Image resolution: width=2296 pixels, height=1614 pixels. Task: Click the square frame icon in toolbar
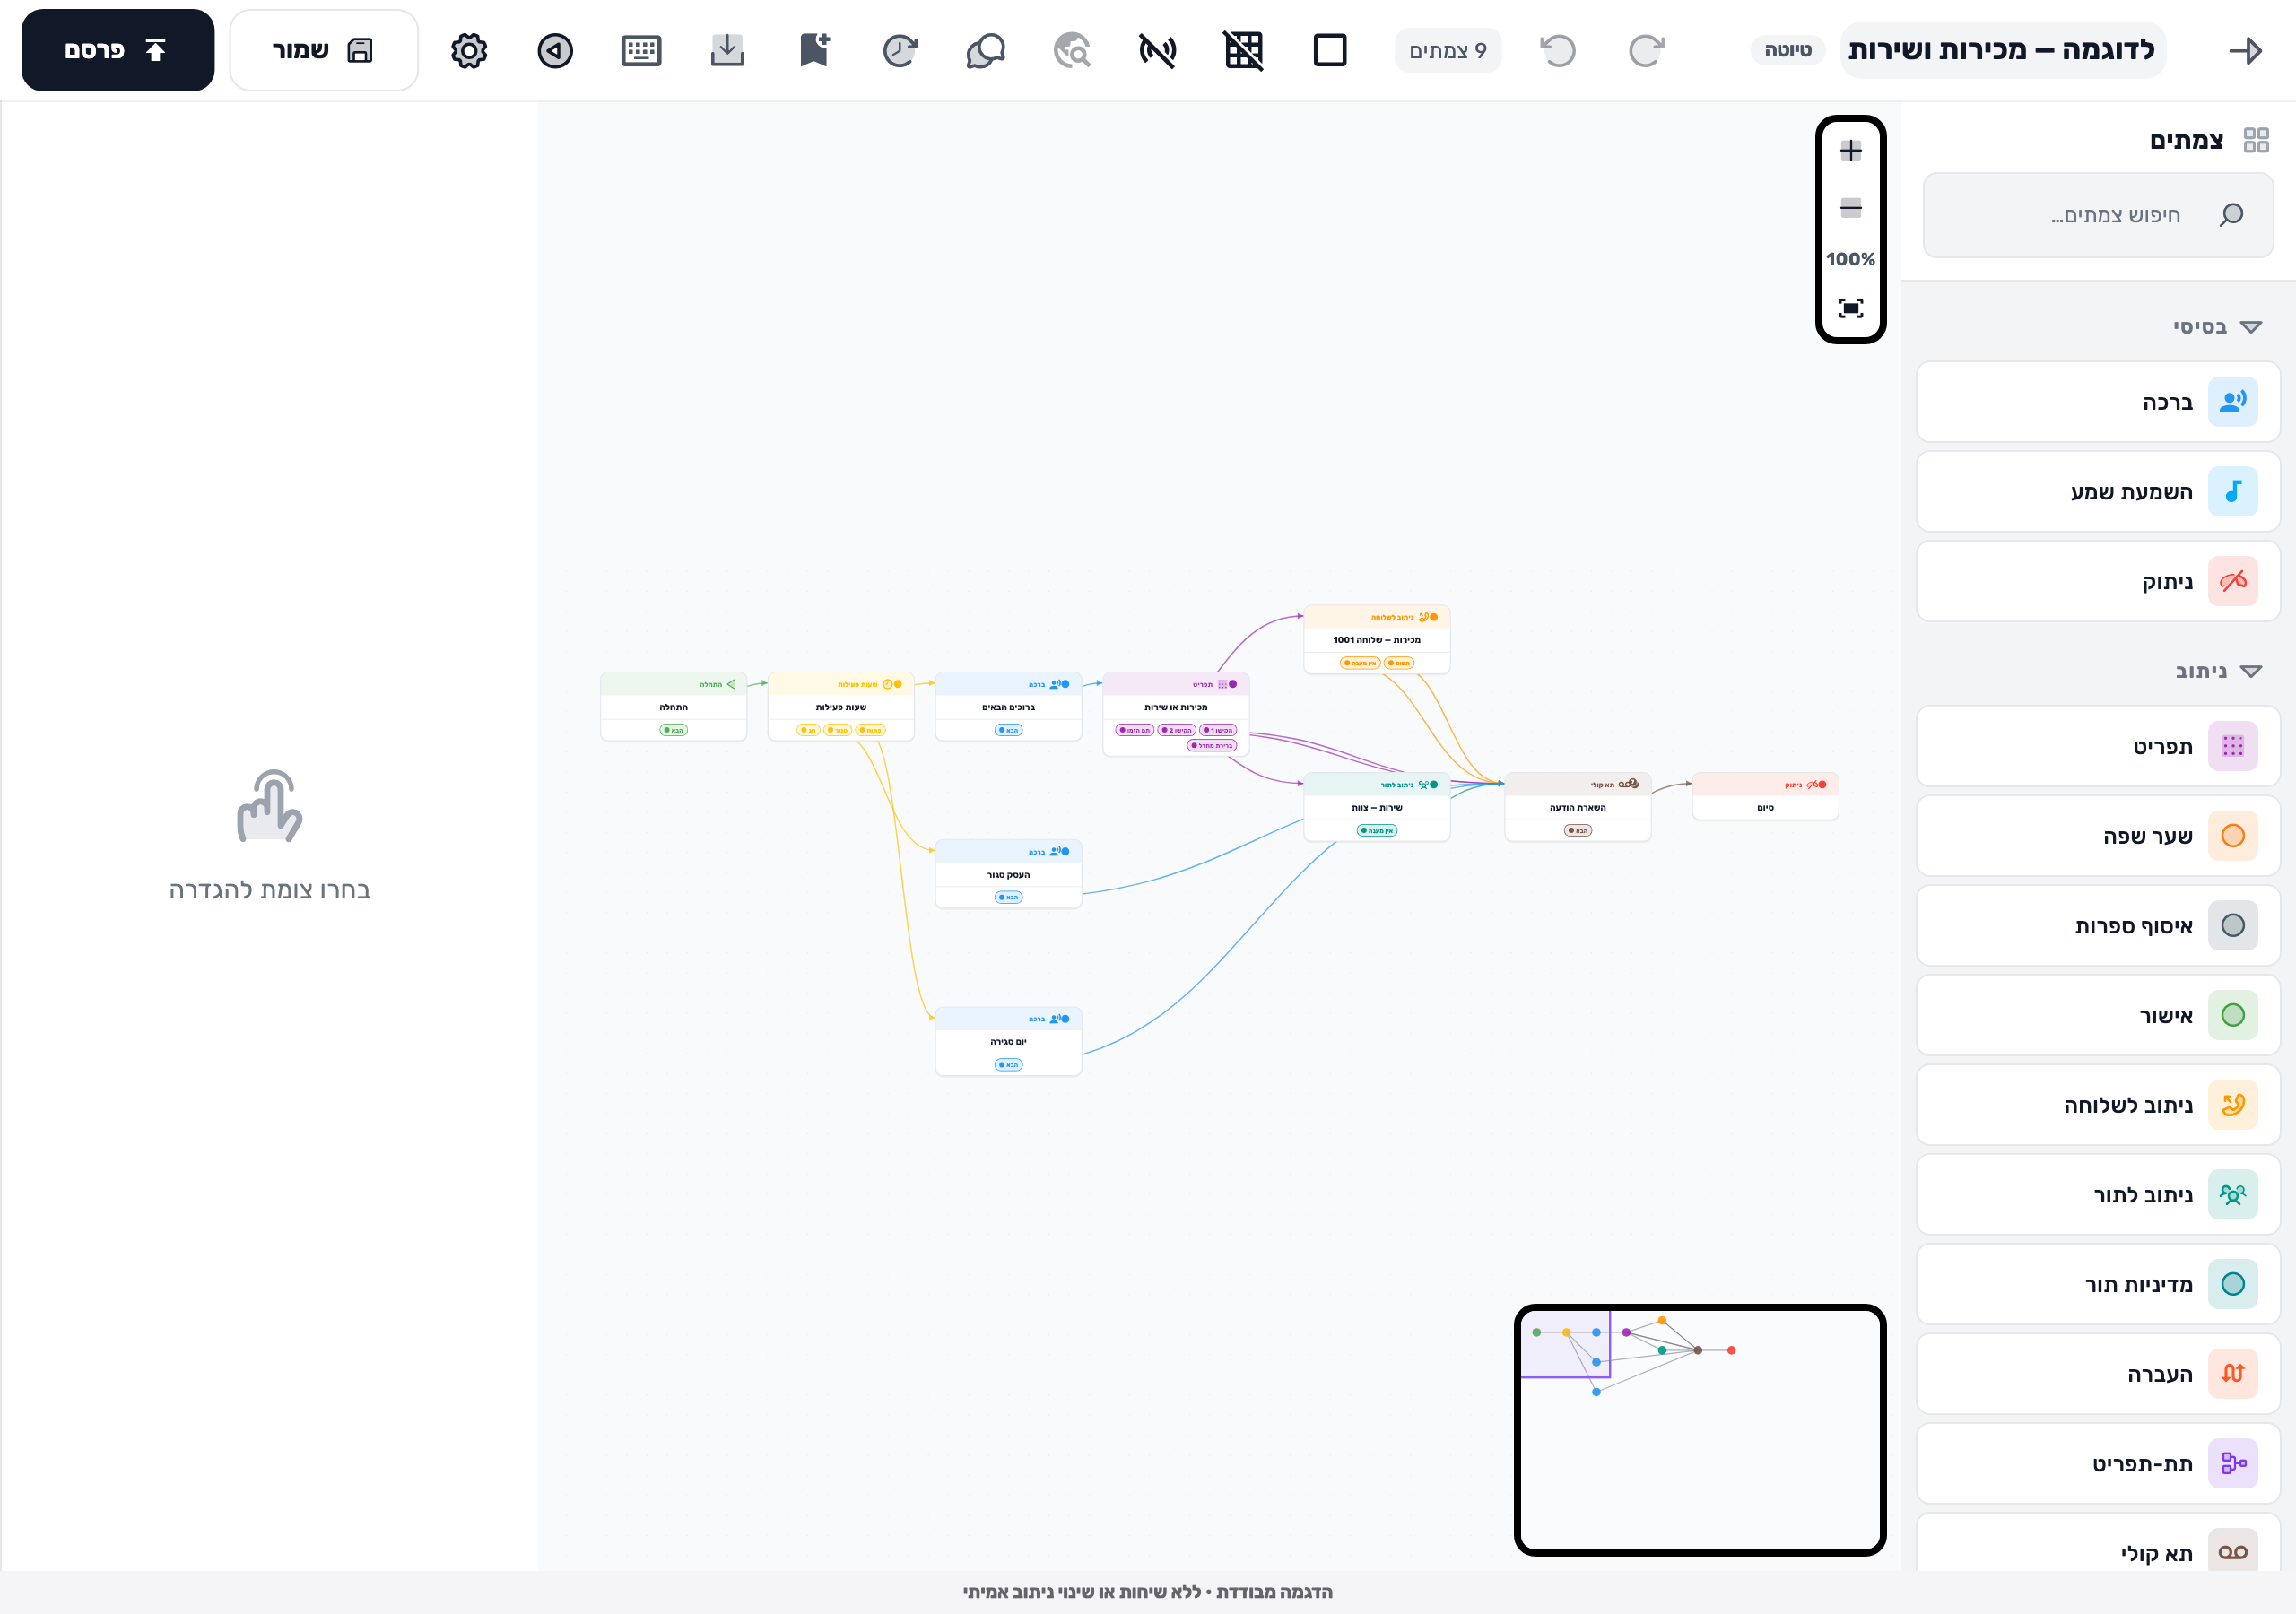[1330, 51]
